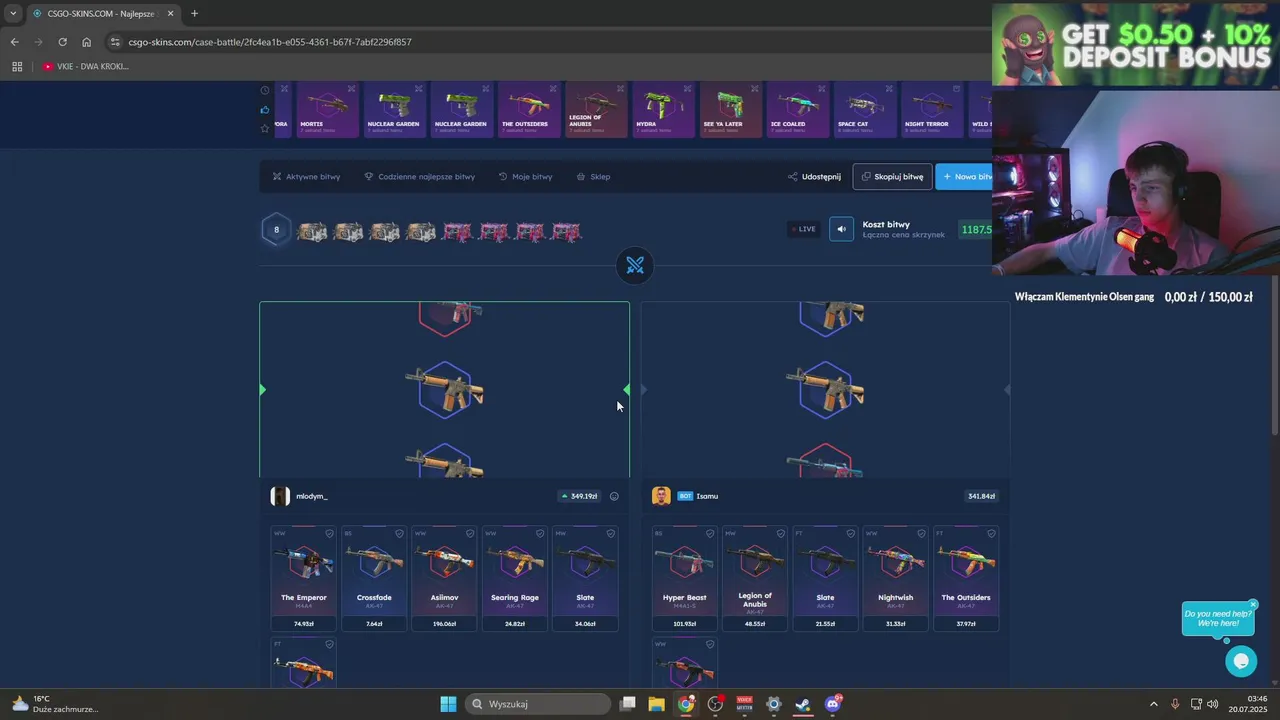The image size is (1280, 720).
Task: Open the browser home page icon
Action: pyautogui.click(x=86, y=42)
